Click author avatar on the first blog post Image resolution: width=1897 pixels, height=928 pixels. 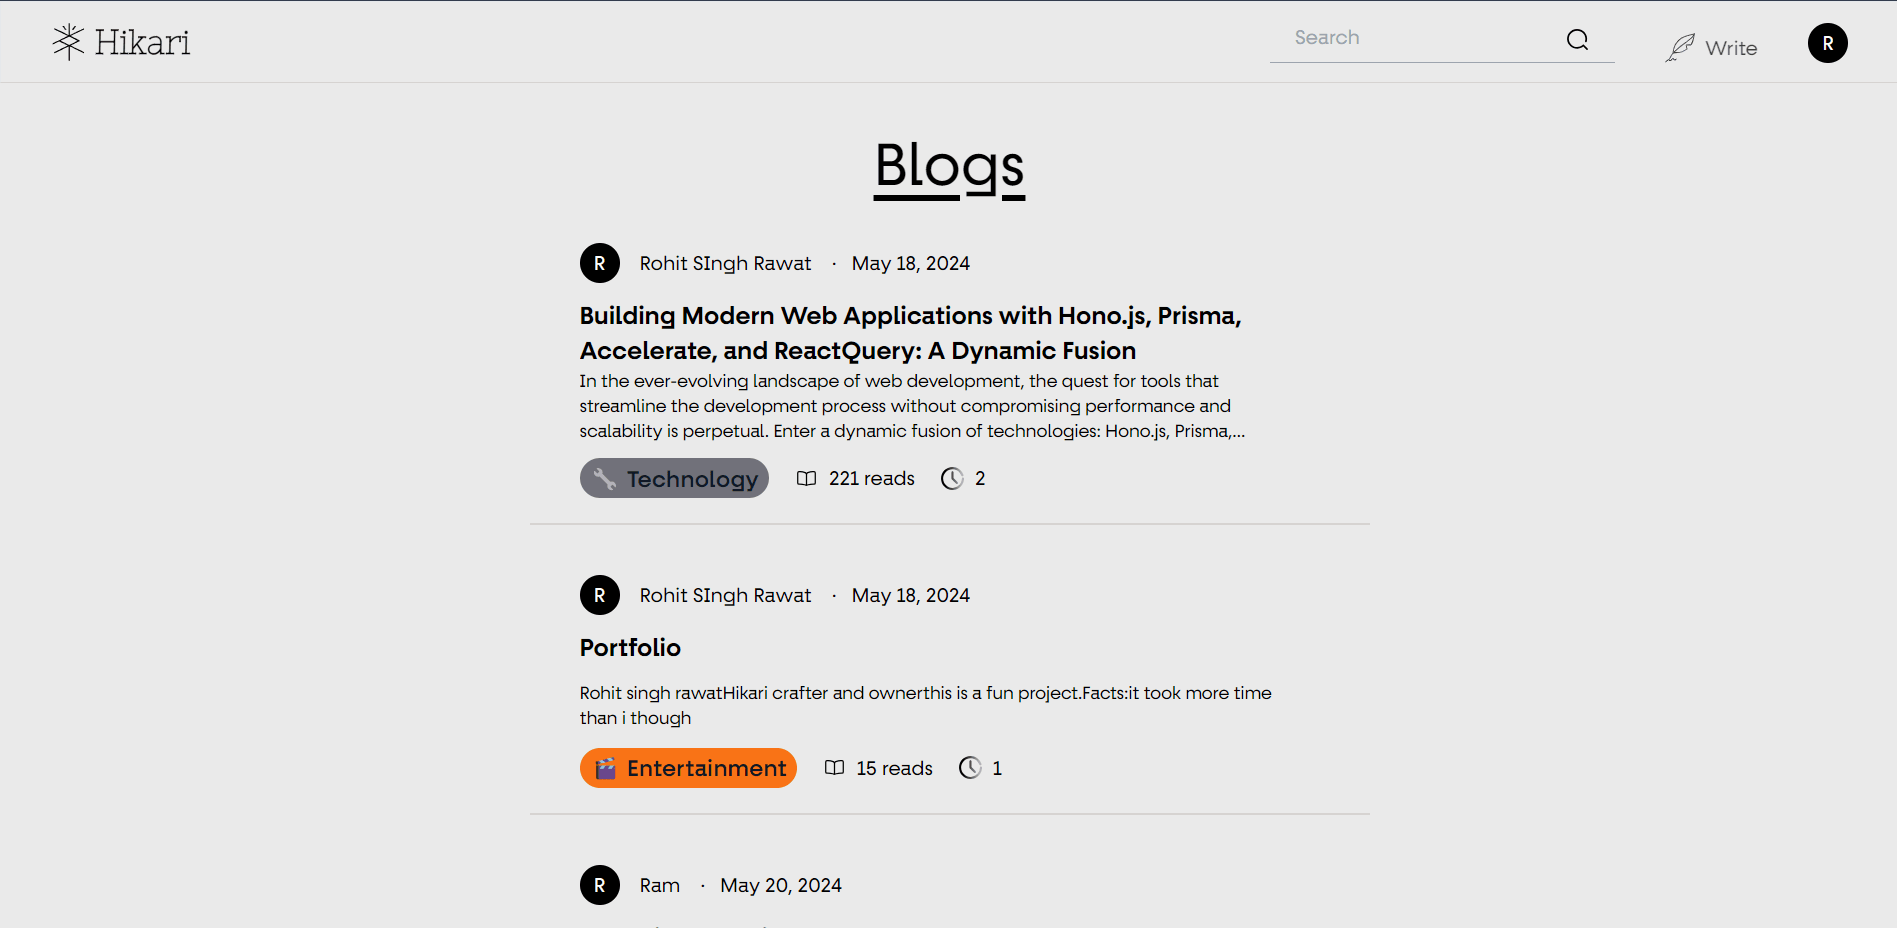[600, 263]
